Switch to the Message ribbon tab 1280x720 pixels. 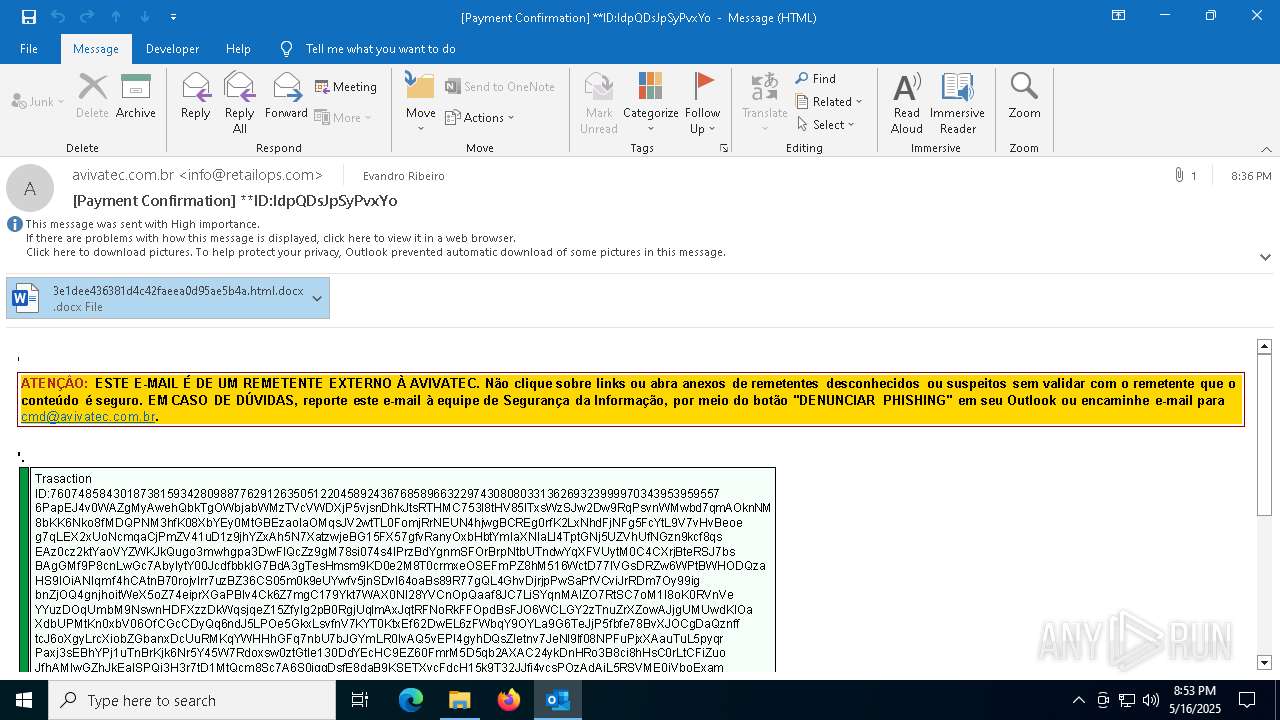(x=96, y=48)
